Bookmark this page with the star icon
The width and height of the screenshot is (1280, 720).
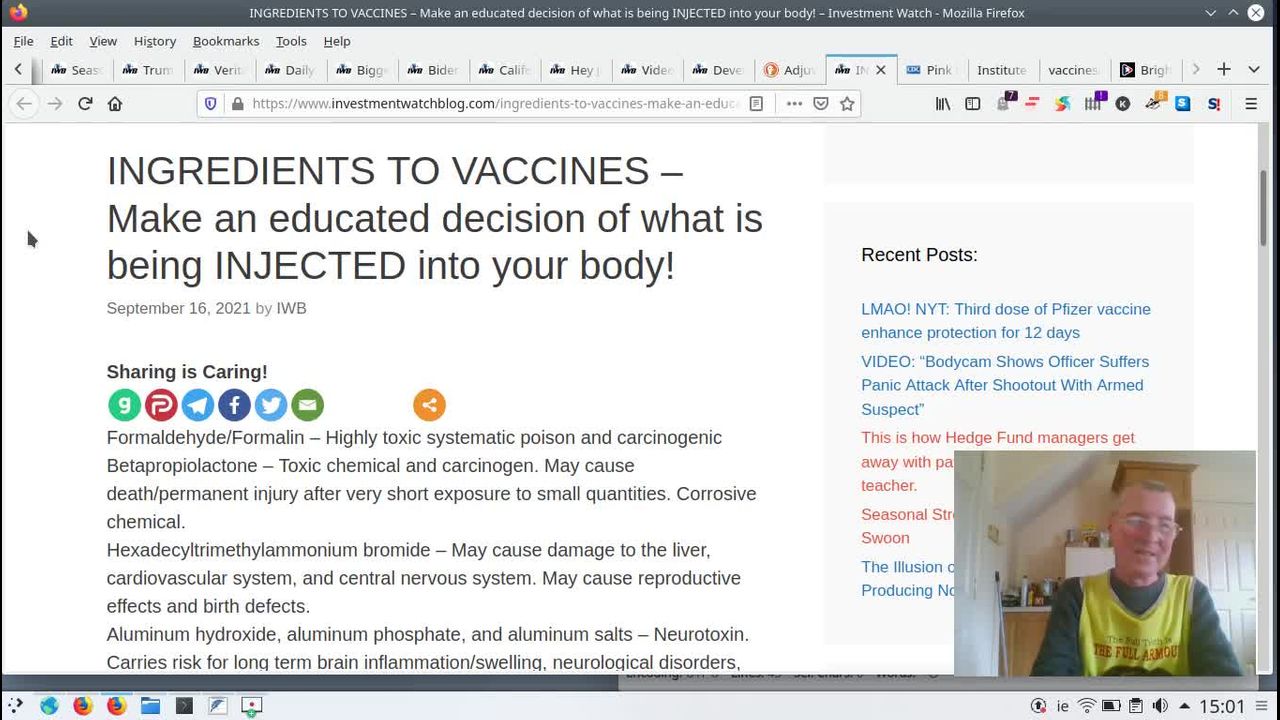click(x=847, y=104)
